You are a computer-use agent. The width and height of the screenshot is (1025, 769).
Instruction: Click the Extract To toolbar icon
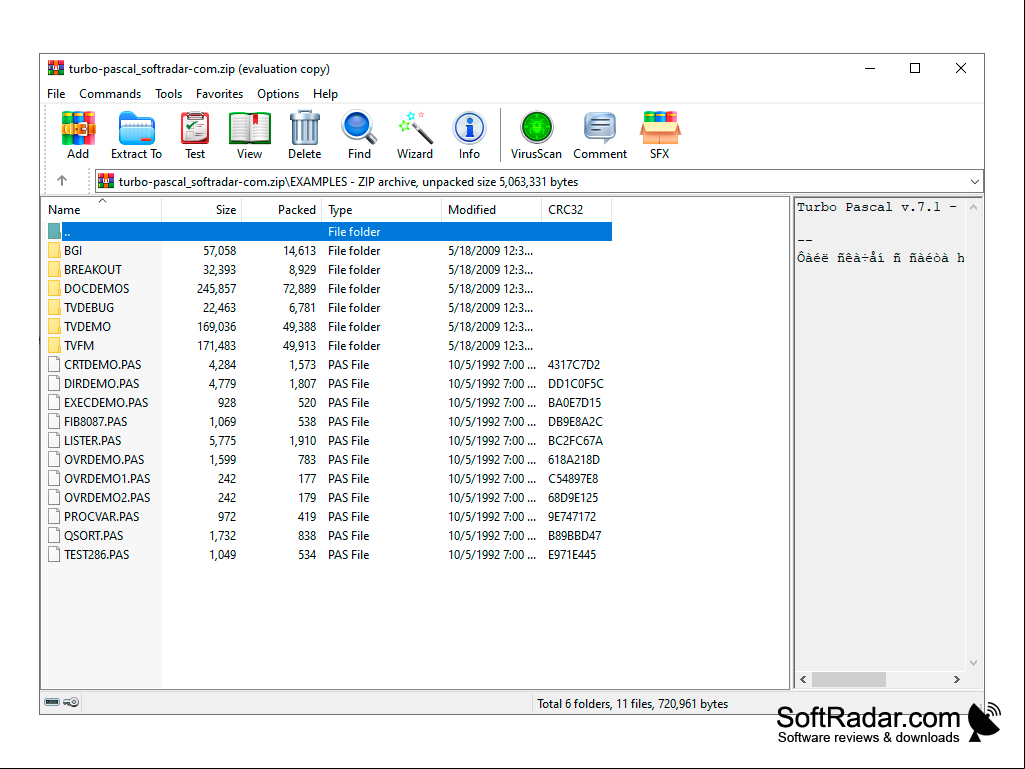(x=136, y=128)
